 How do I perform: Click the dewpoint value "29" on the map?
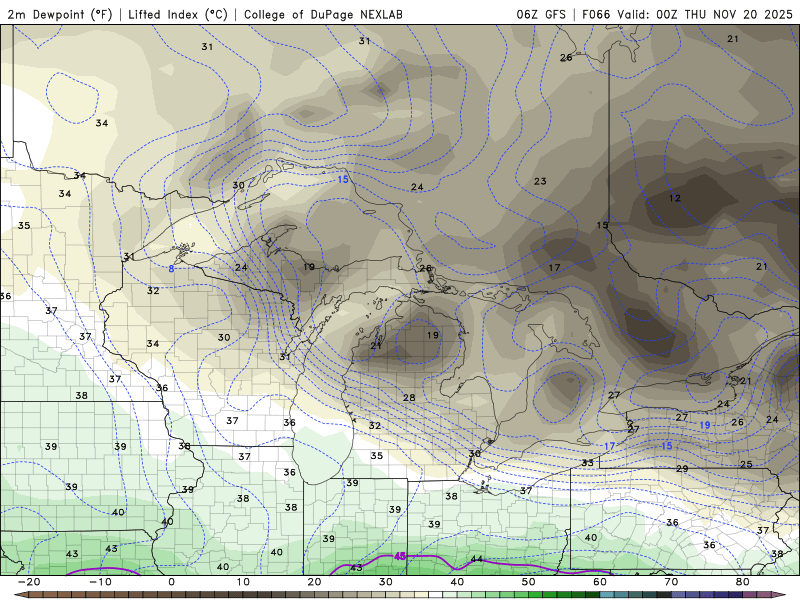[682, 469]
